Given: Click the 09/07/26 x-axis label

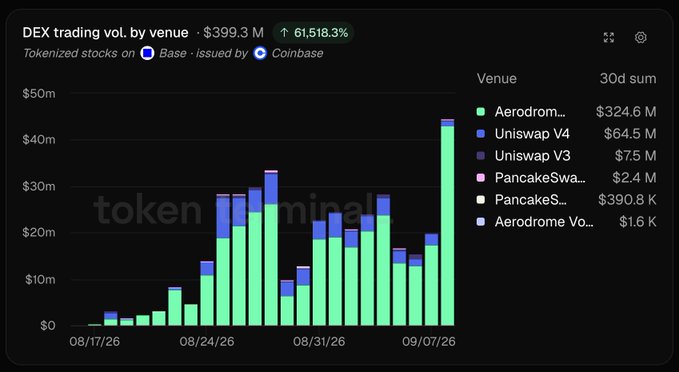Looking at the screenshot, I should [429, 342].
